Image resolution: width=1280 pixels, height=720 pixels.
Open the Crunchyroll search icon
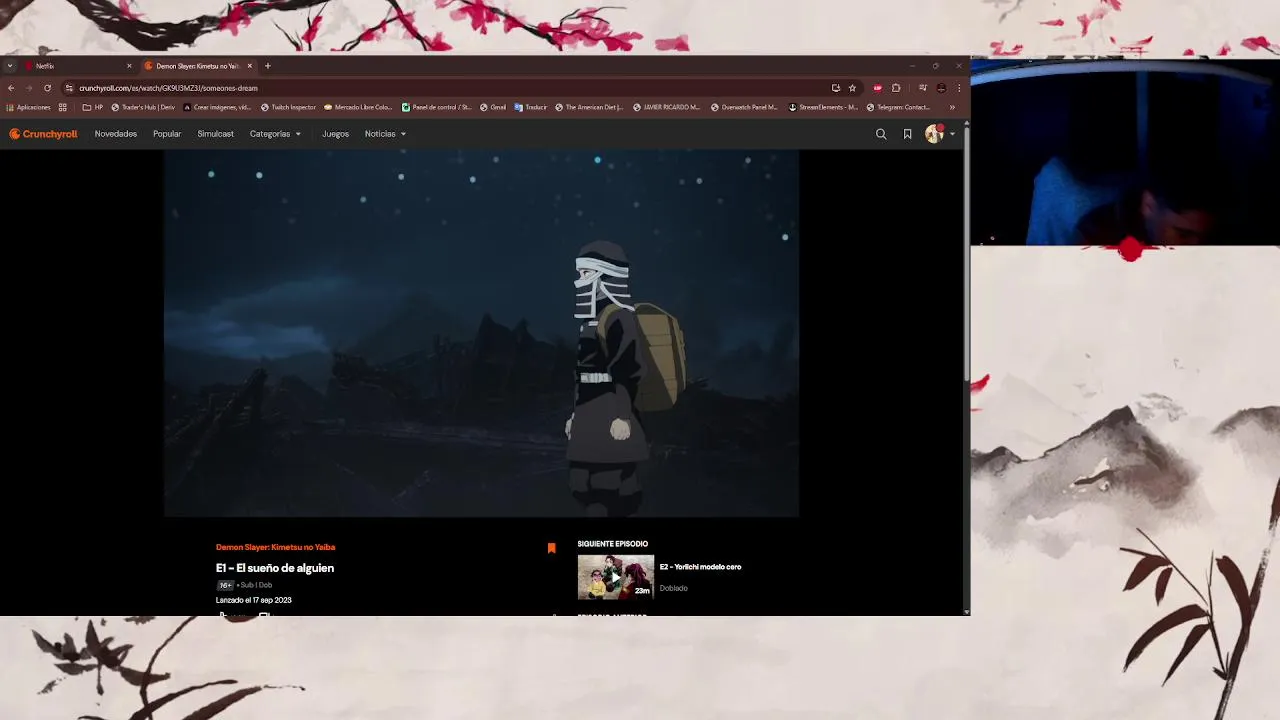point(881,134)
